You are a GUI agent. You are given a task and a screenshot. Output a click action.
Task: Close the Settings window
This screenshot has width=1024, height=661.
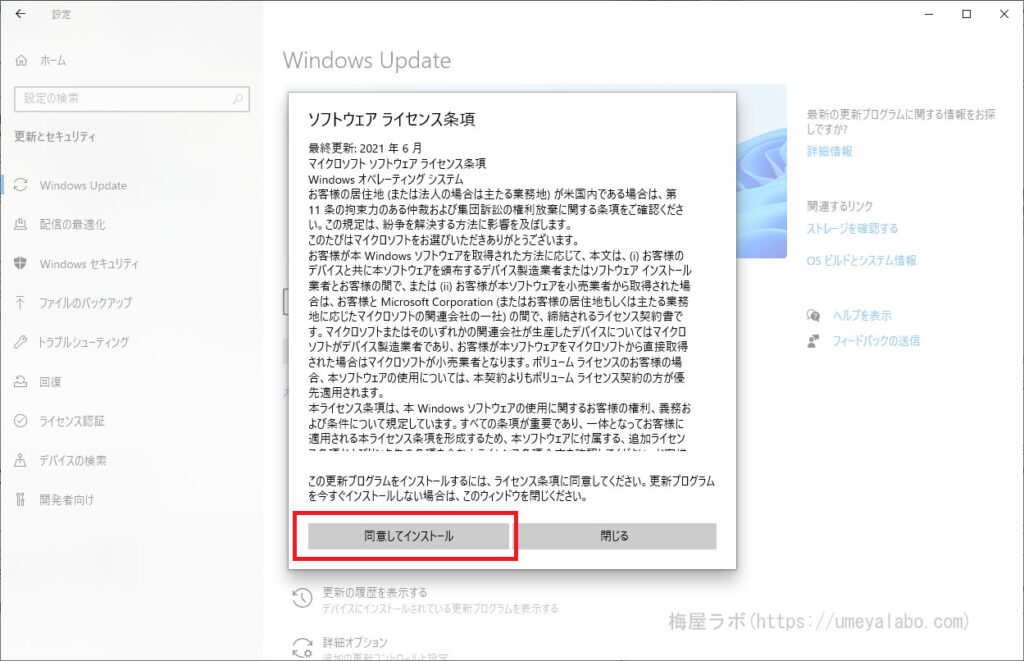(x=1004, y=14)
